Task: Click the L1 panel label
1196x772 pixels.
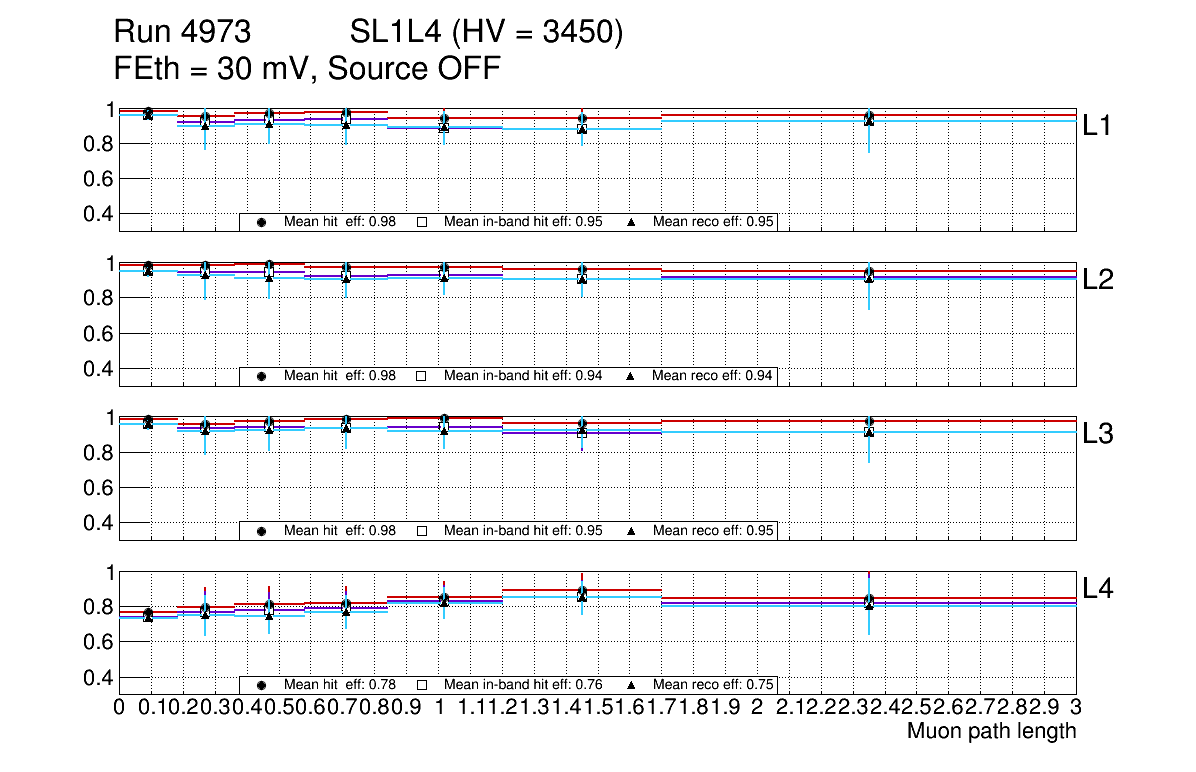Action: (x=1099, y=126)
